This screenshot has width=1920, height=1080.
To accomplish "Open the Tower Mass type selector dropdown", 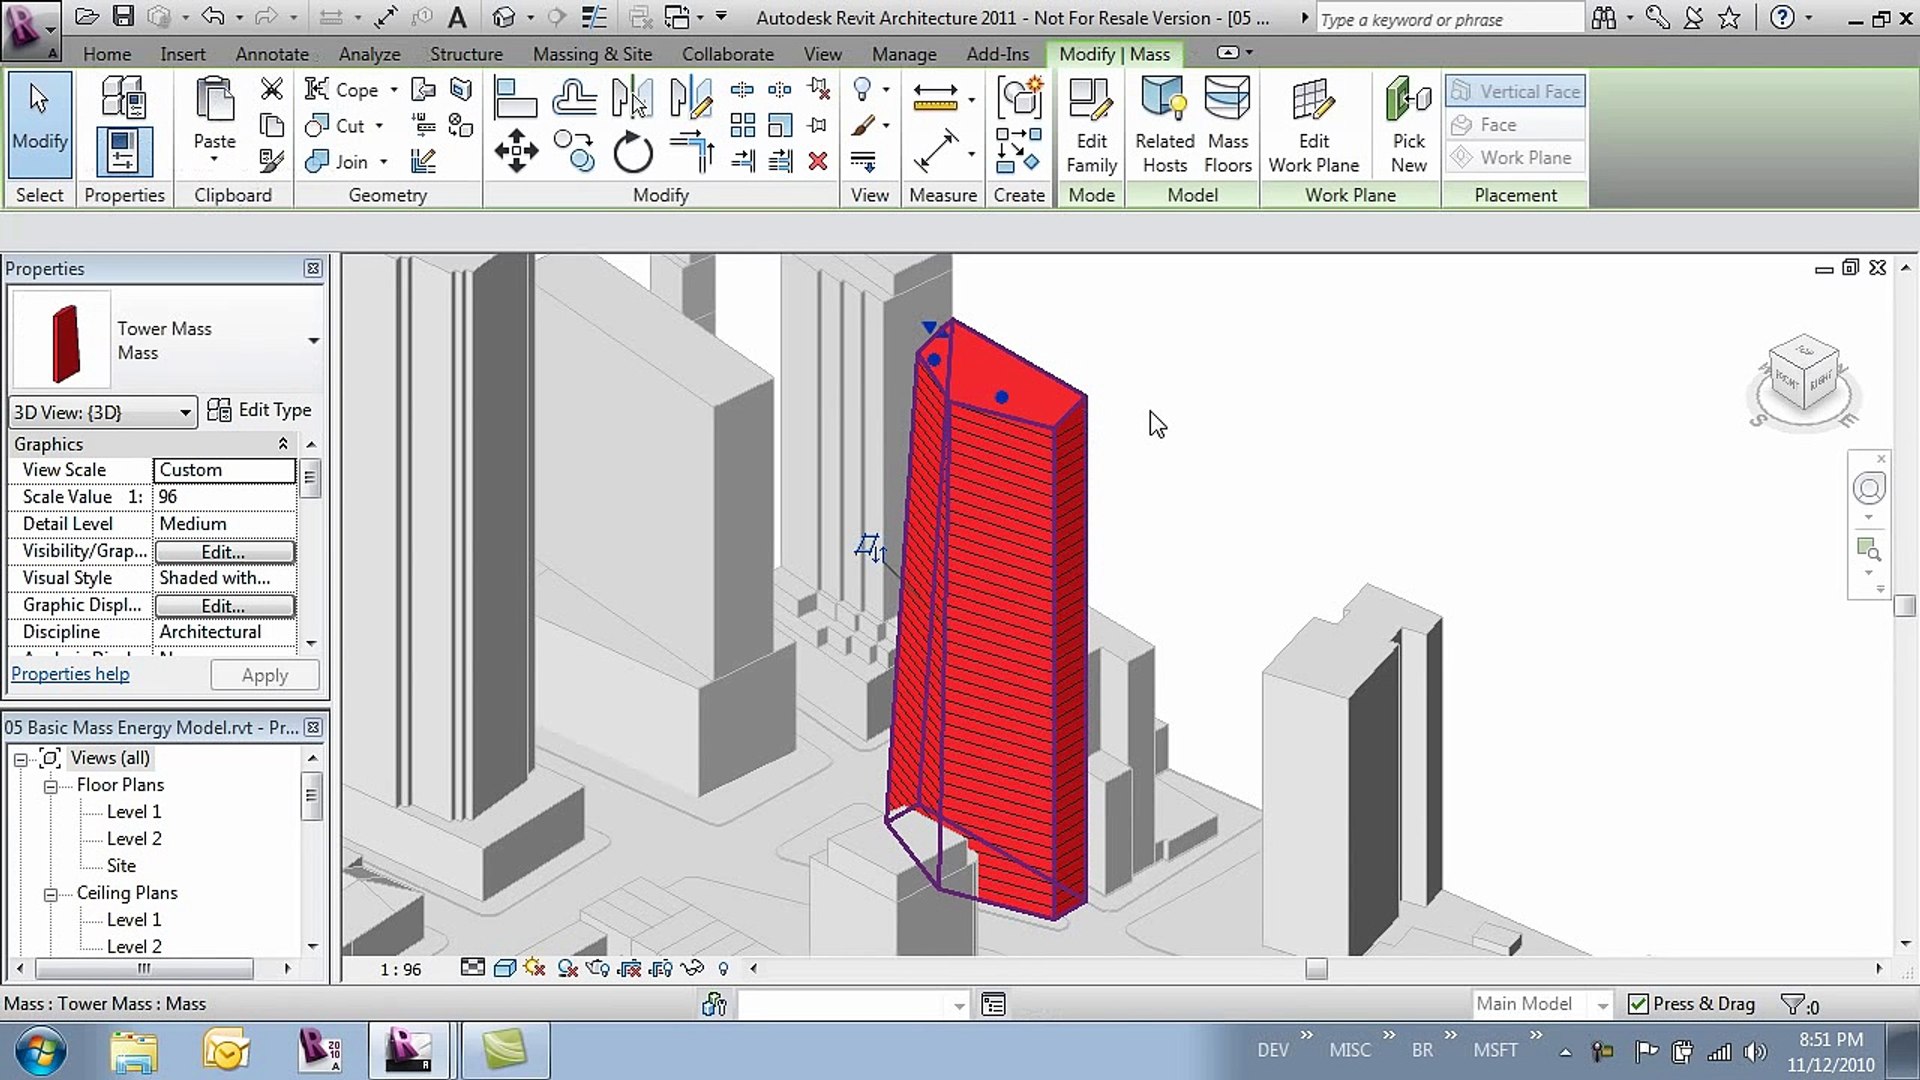I will click(313, 340).
